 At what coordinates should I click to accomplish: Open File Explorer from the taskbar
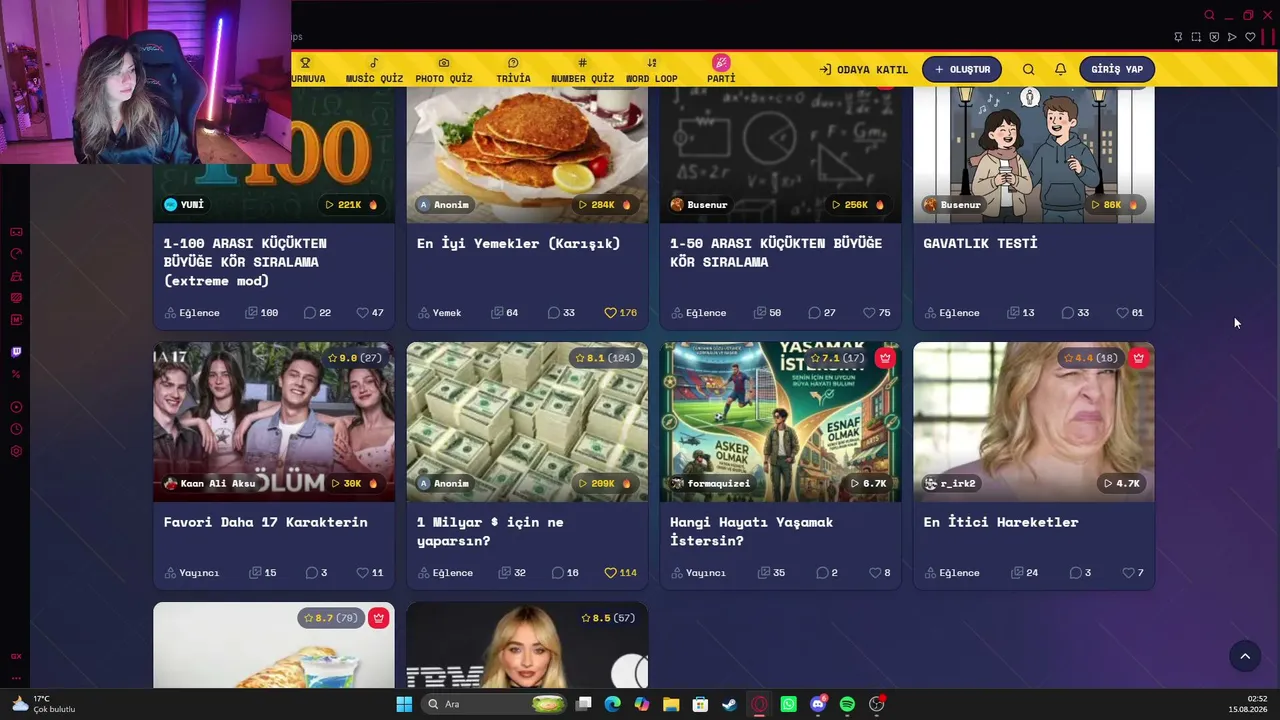pyautogui.click(x=671, y=704)
